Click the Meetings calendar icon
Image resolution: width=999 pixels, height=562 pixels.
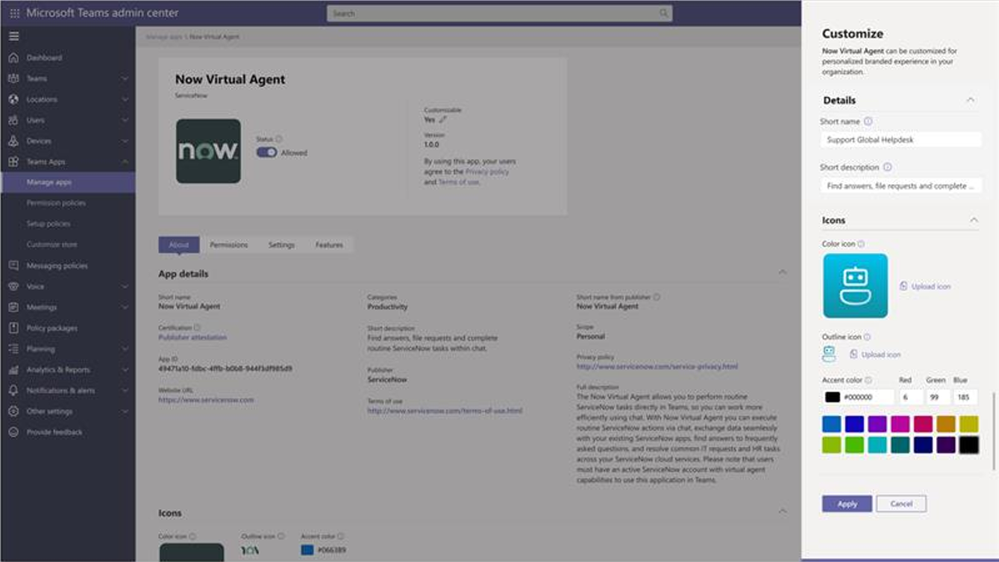(x=13, y=307)
